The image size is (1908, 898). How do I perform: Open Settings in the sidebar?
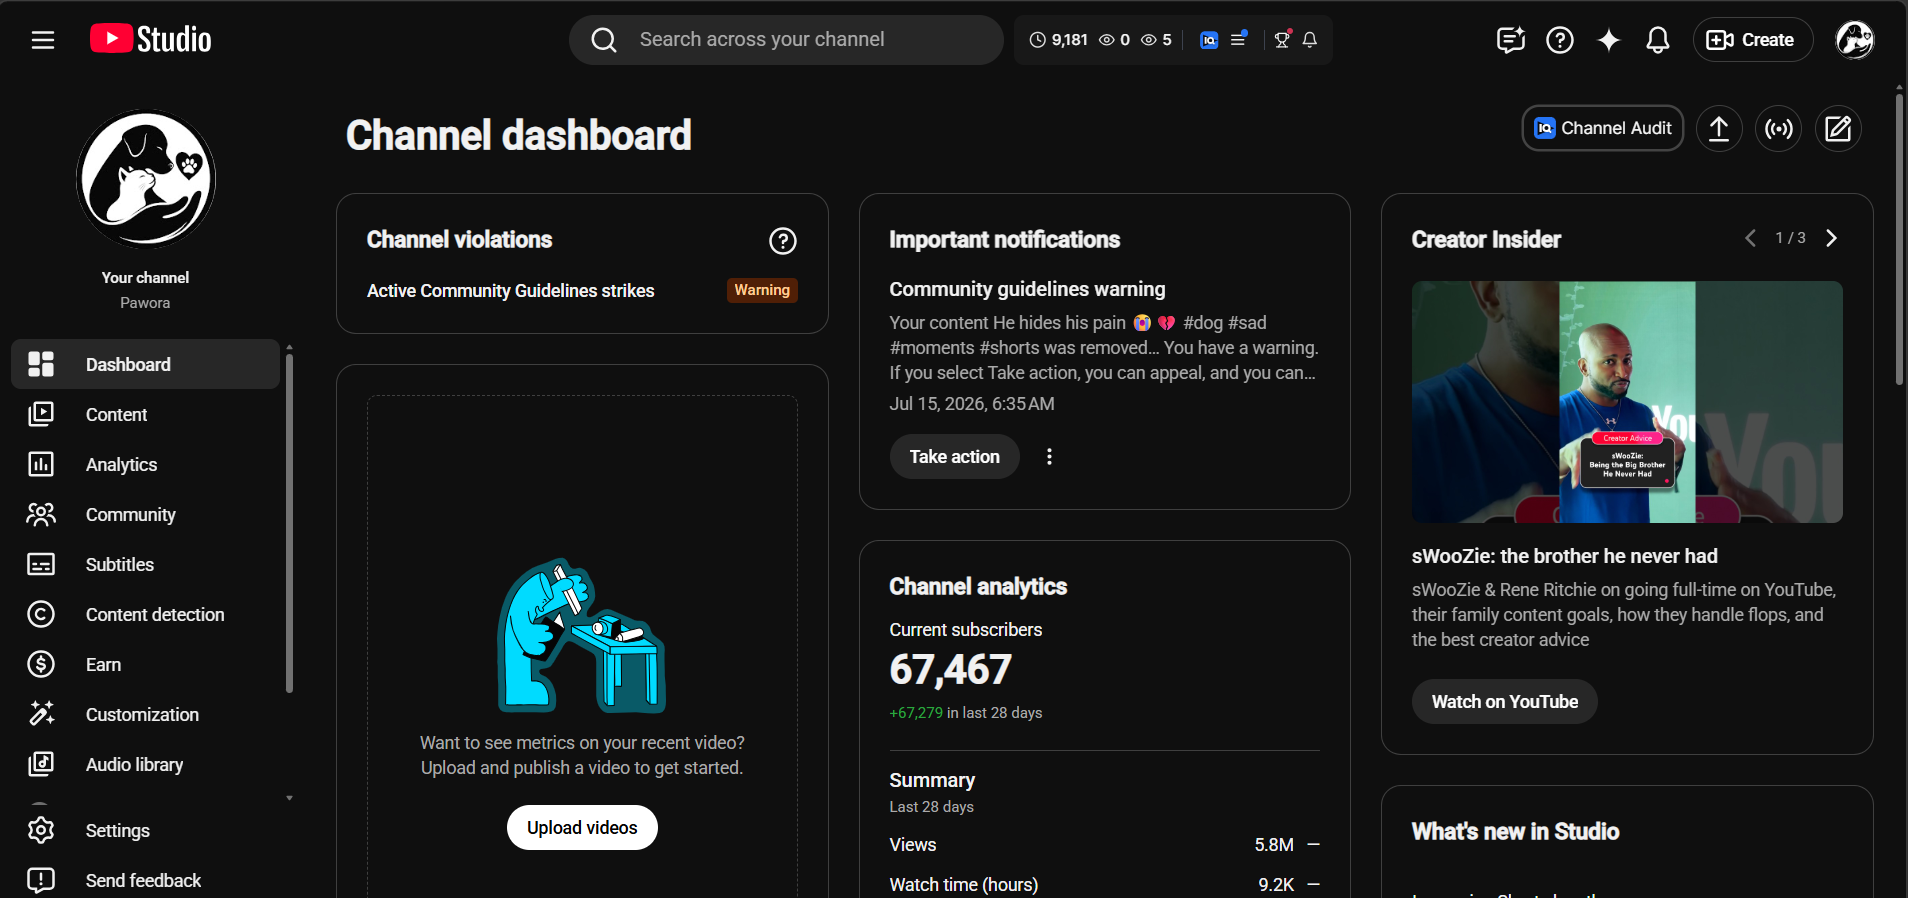point(145,830)
